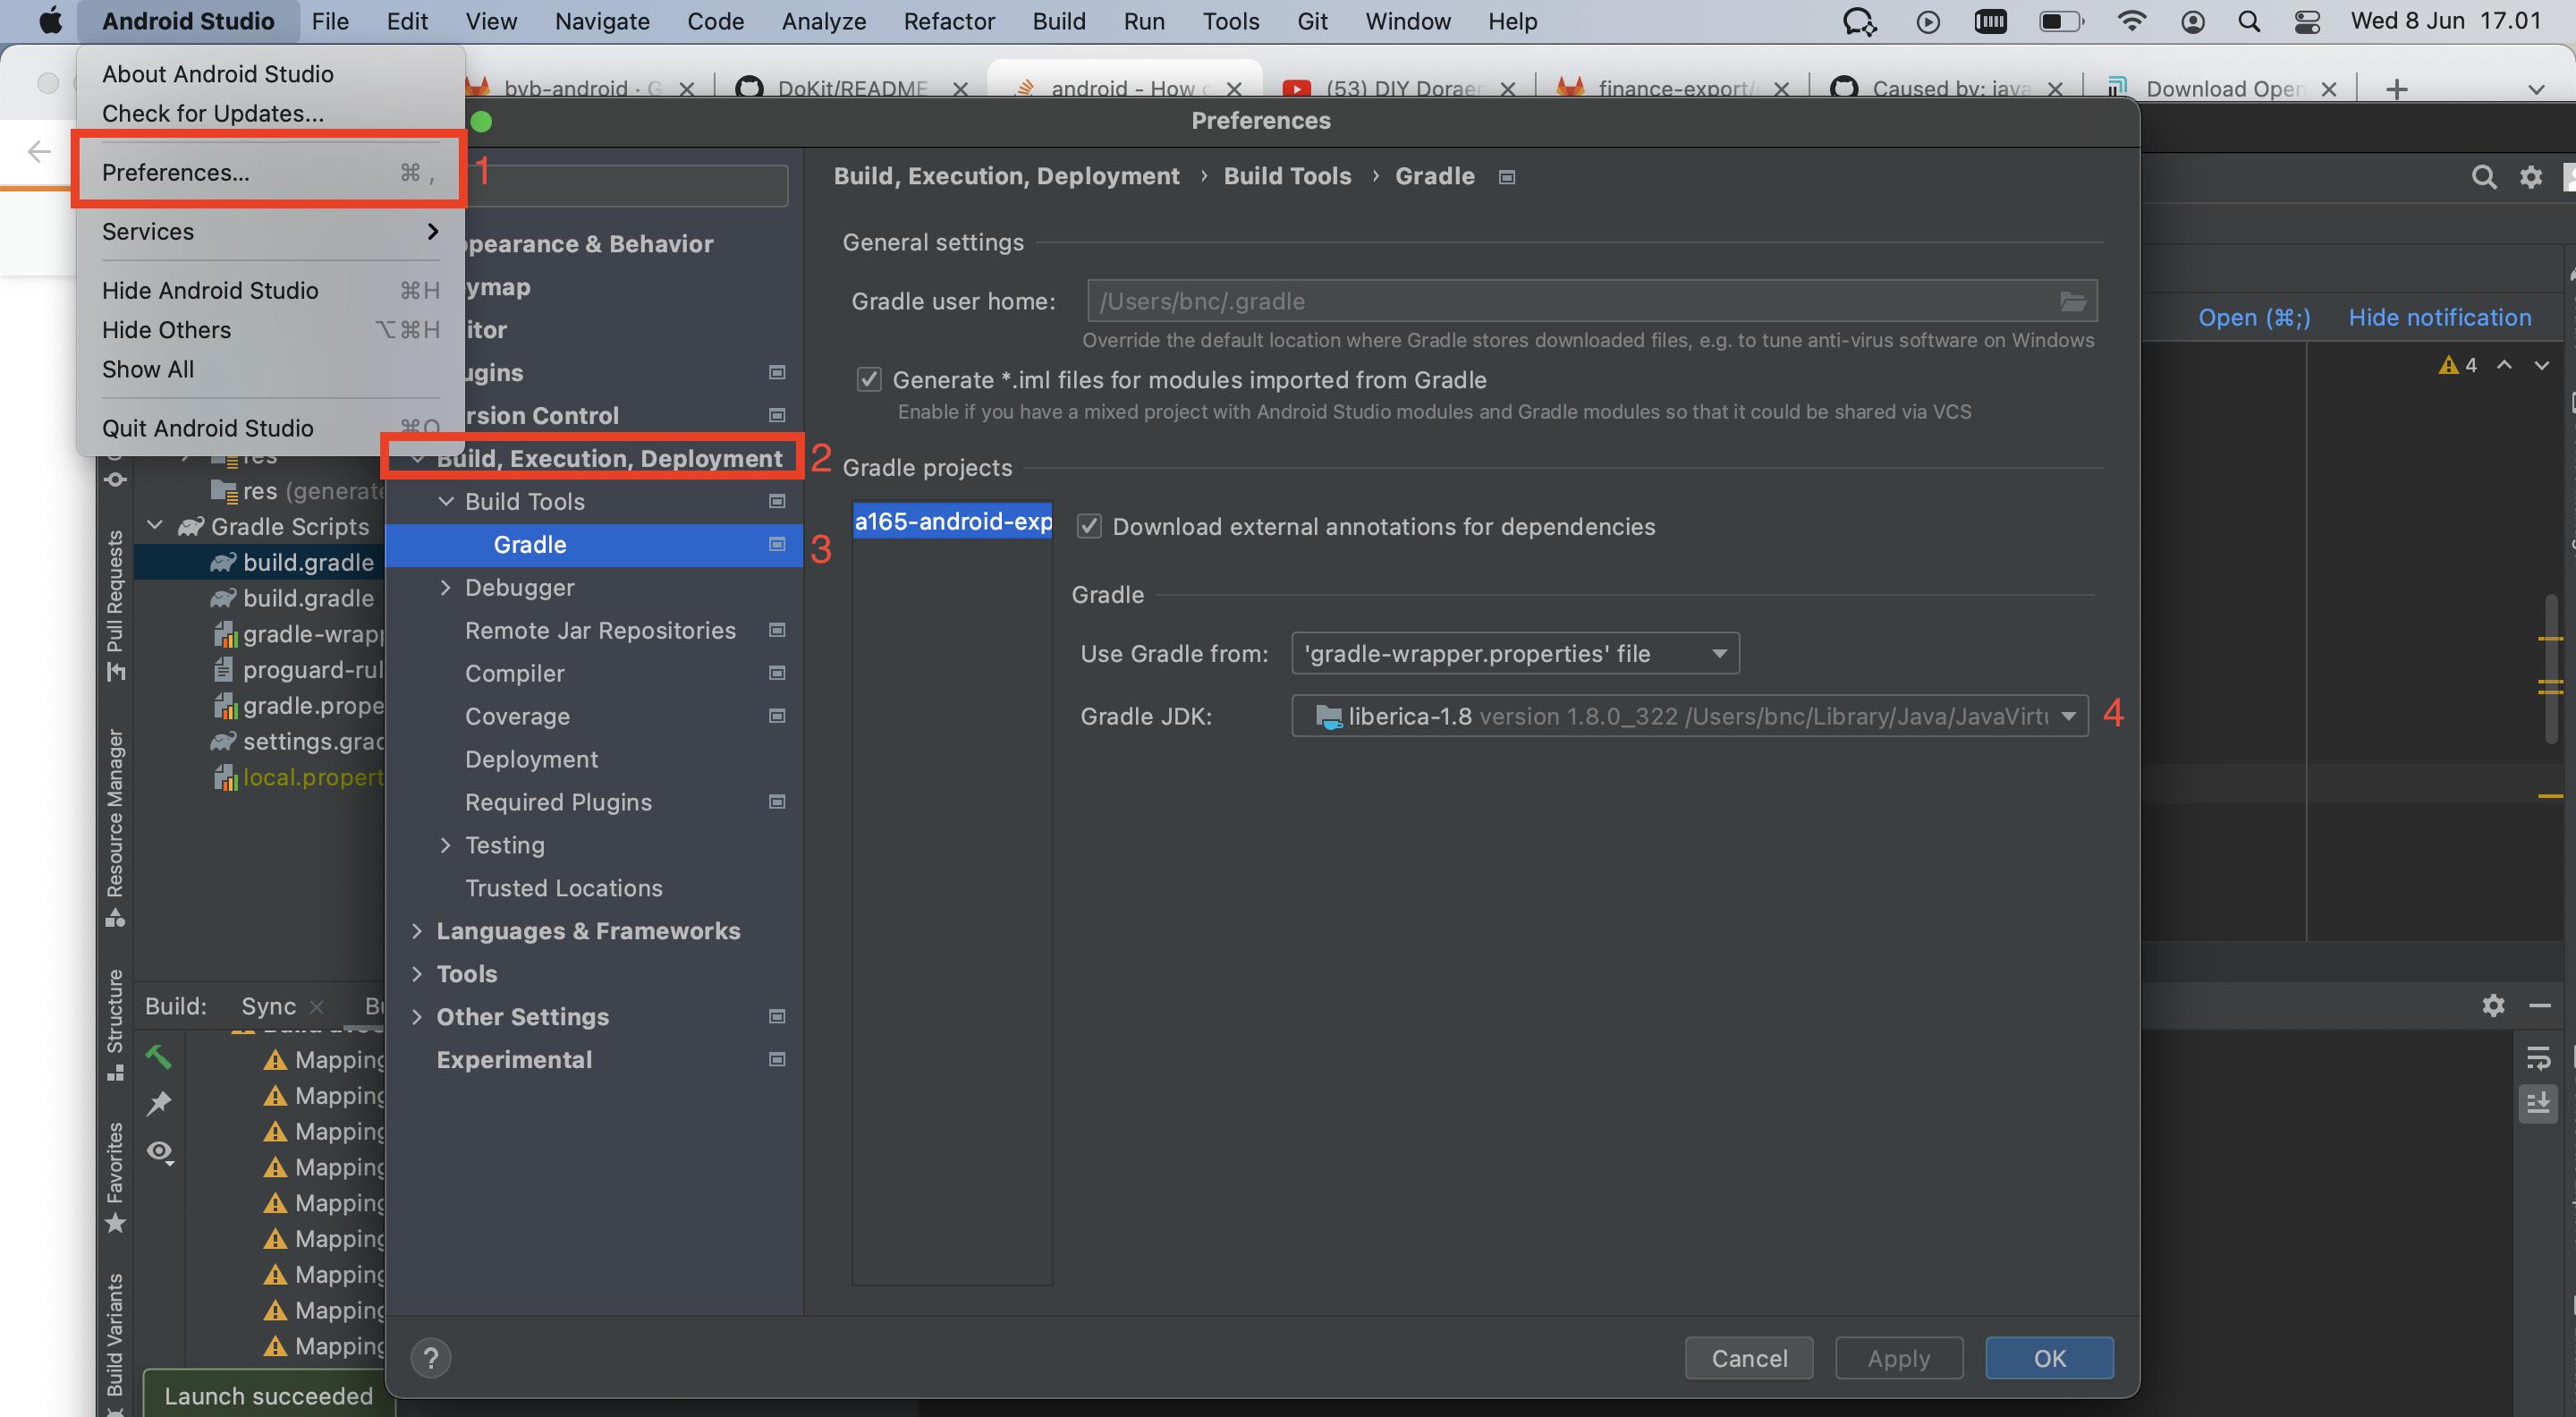Select Check for Updates menu item
Viewport: 2576px width, 1417px height.
point(213,113)
